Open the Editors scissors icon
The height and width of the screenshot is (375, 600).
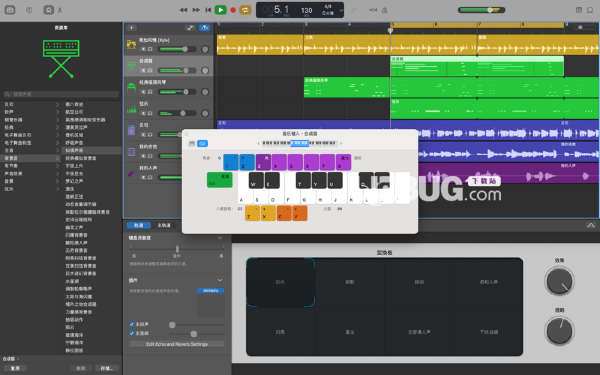click(60, 10)
